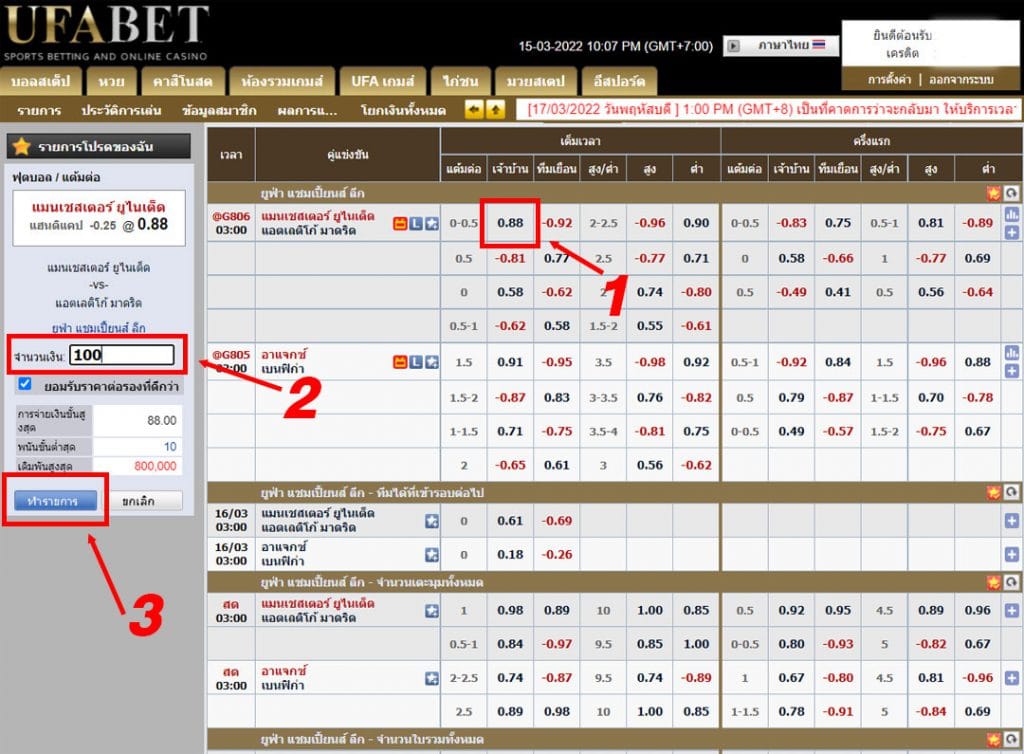Go to the คาสิโนสด tab
The width and height of the screenshot is (1024, 754).
[183, 82]
